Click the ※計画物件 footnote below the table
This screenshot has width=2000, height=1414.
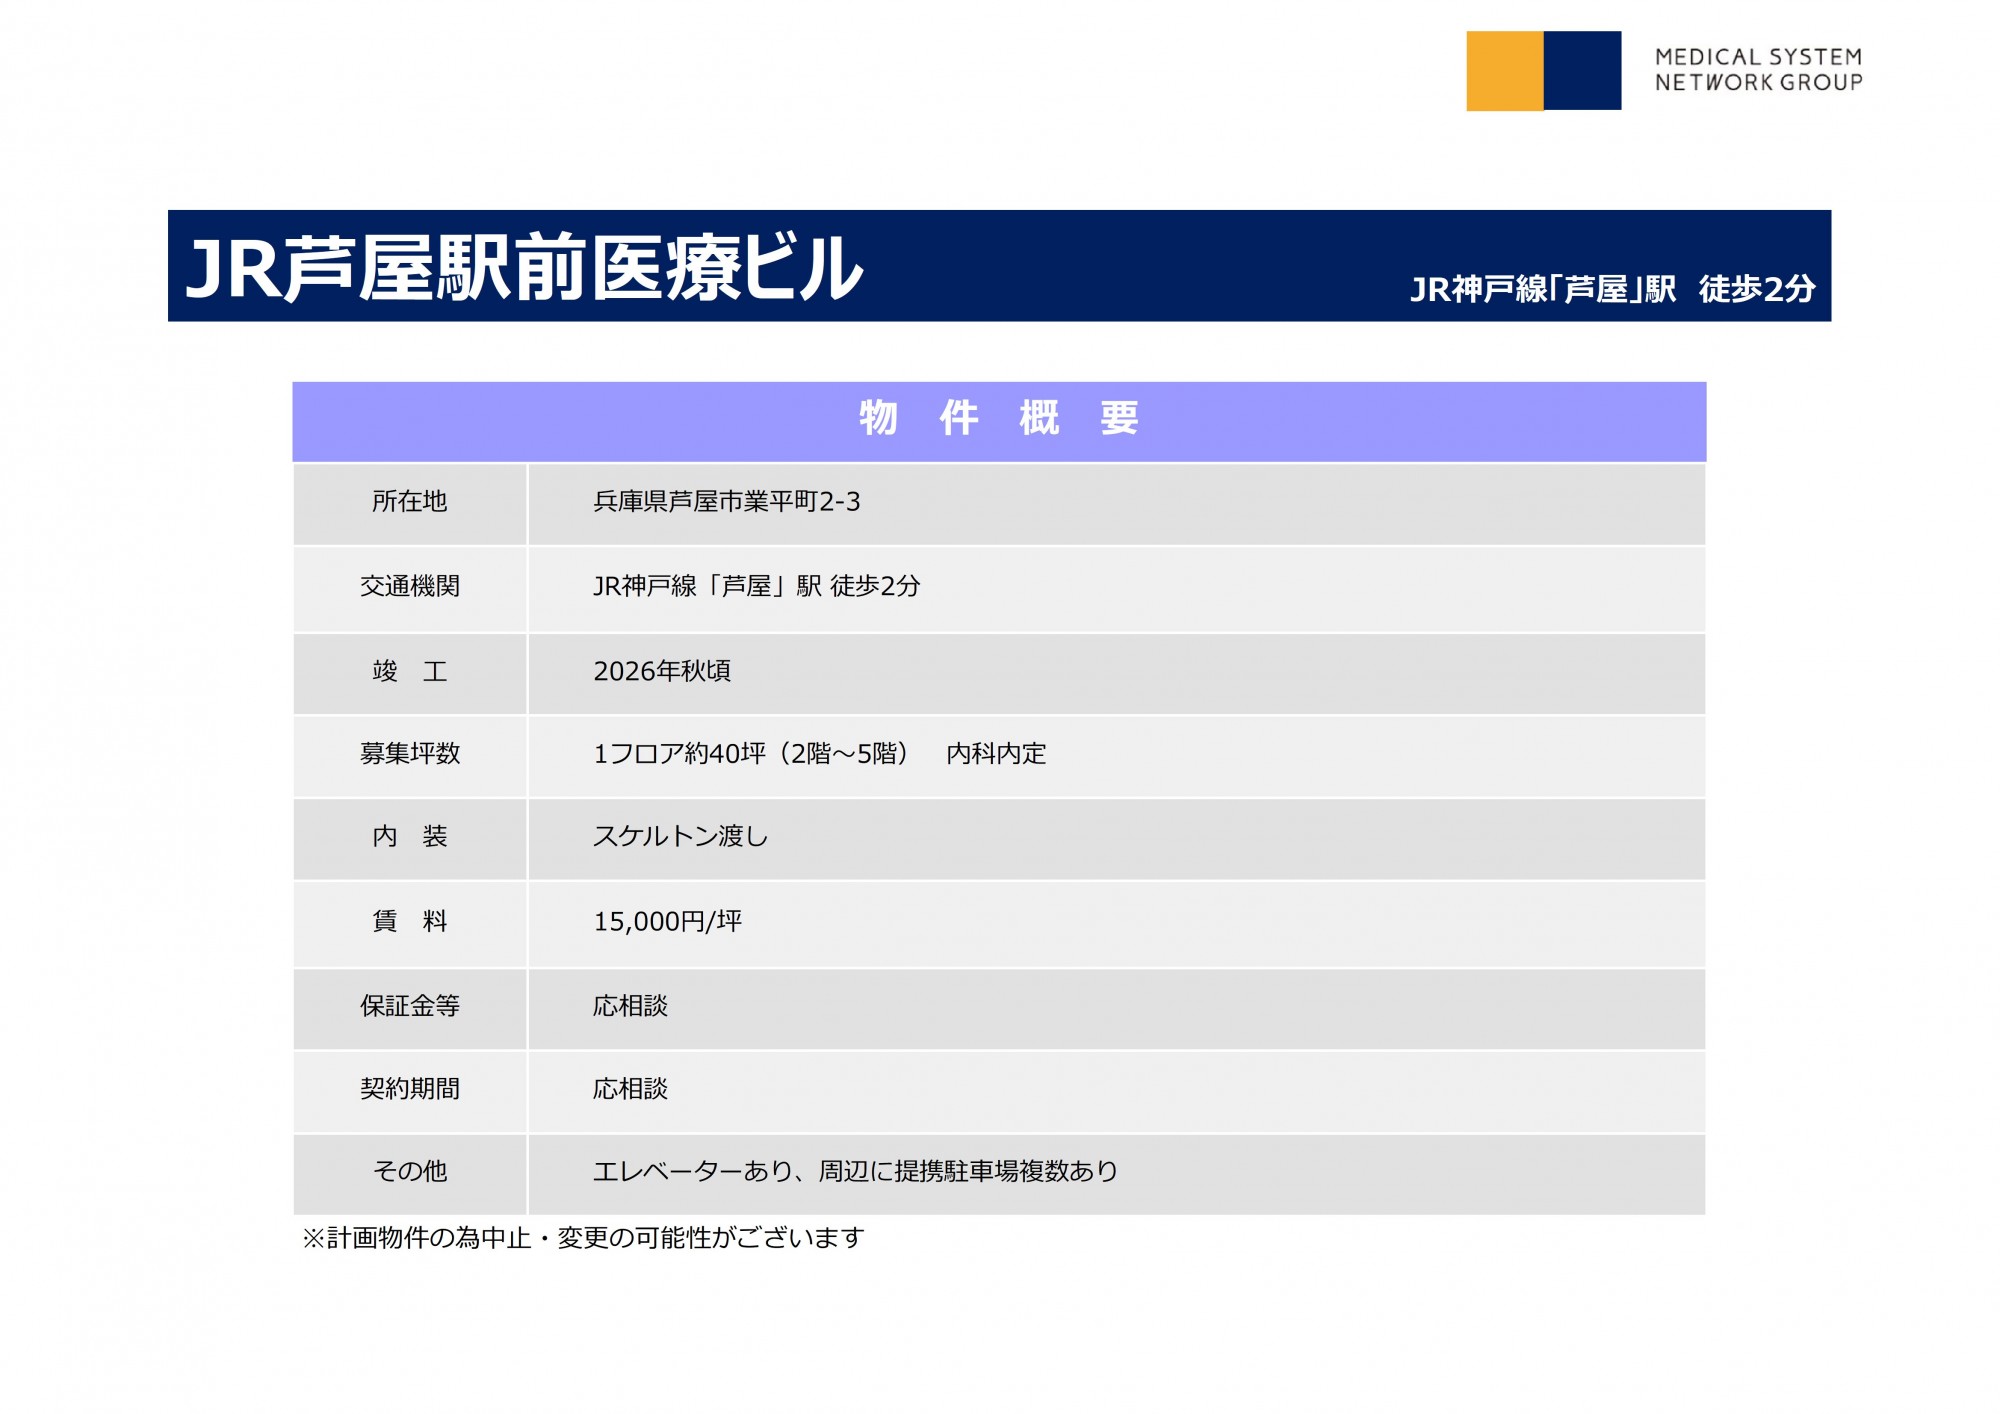pos(582,1238)
